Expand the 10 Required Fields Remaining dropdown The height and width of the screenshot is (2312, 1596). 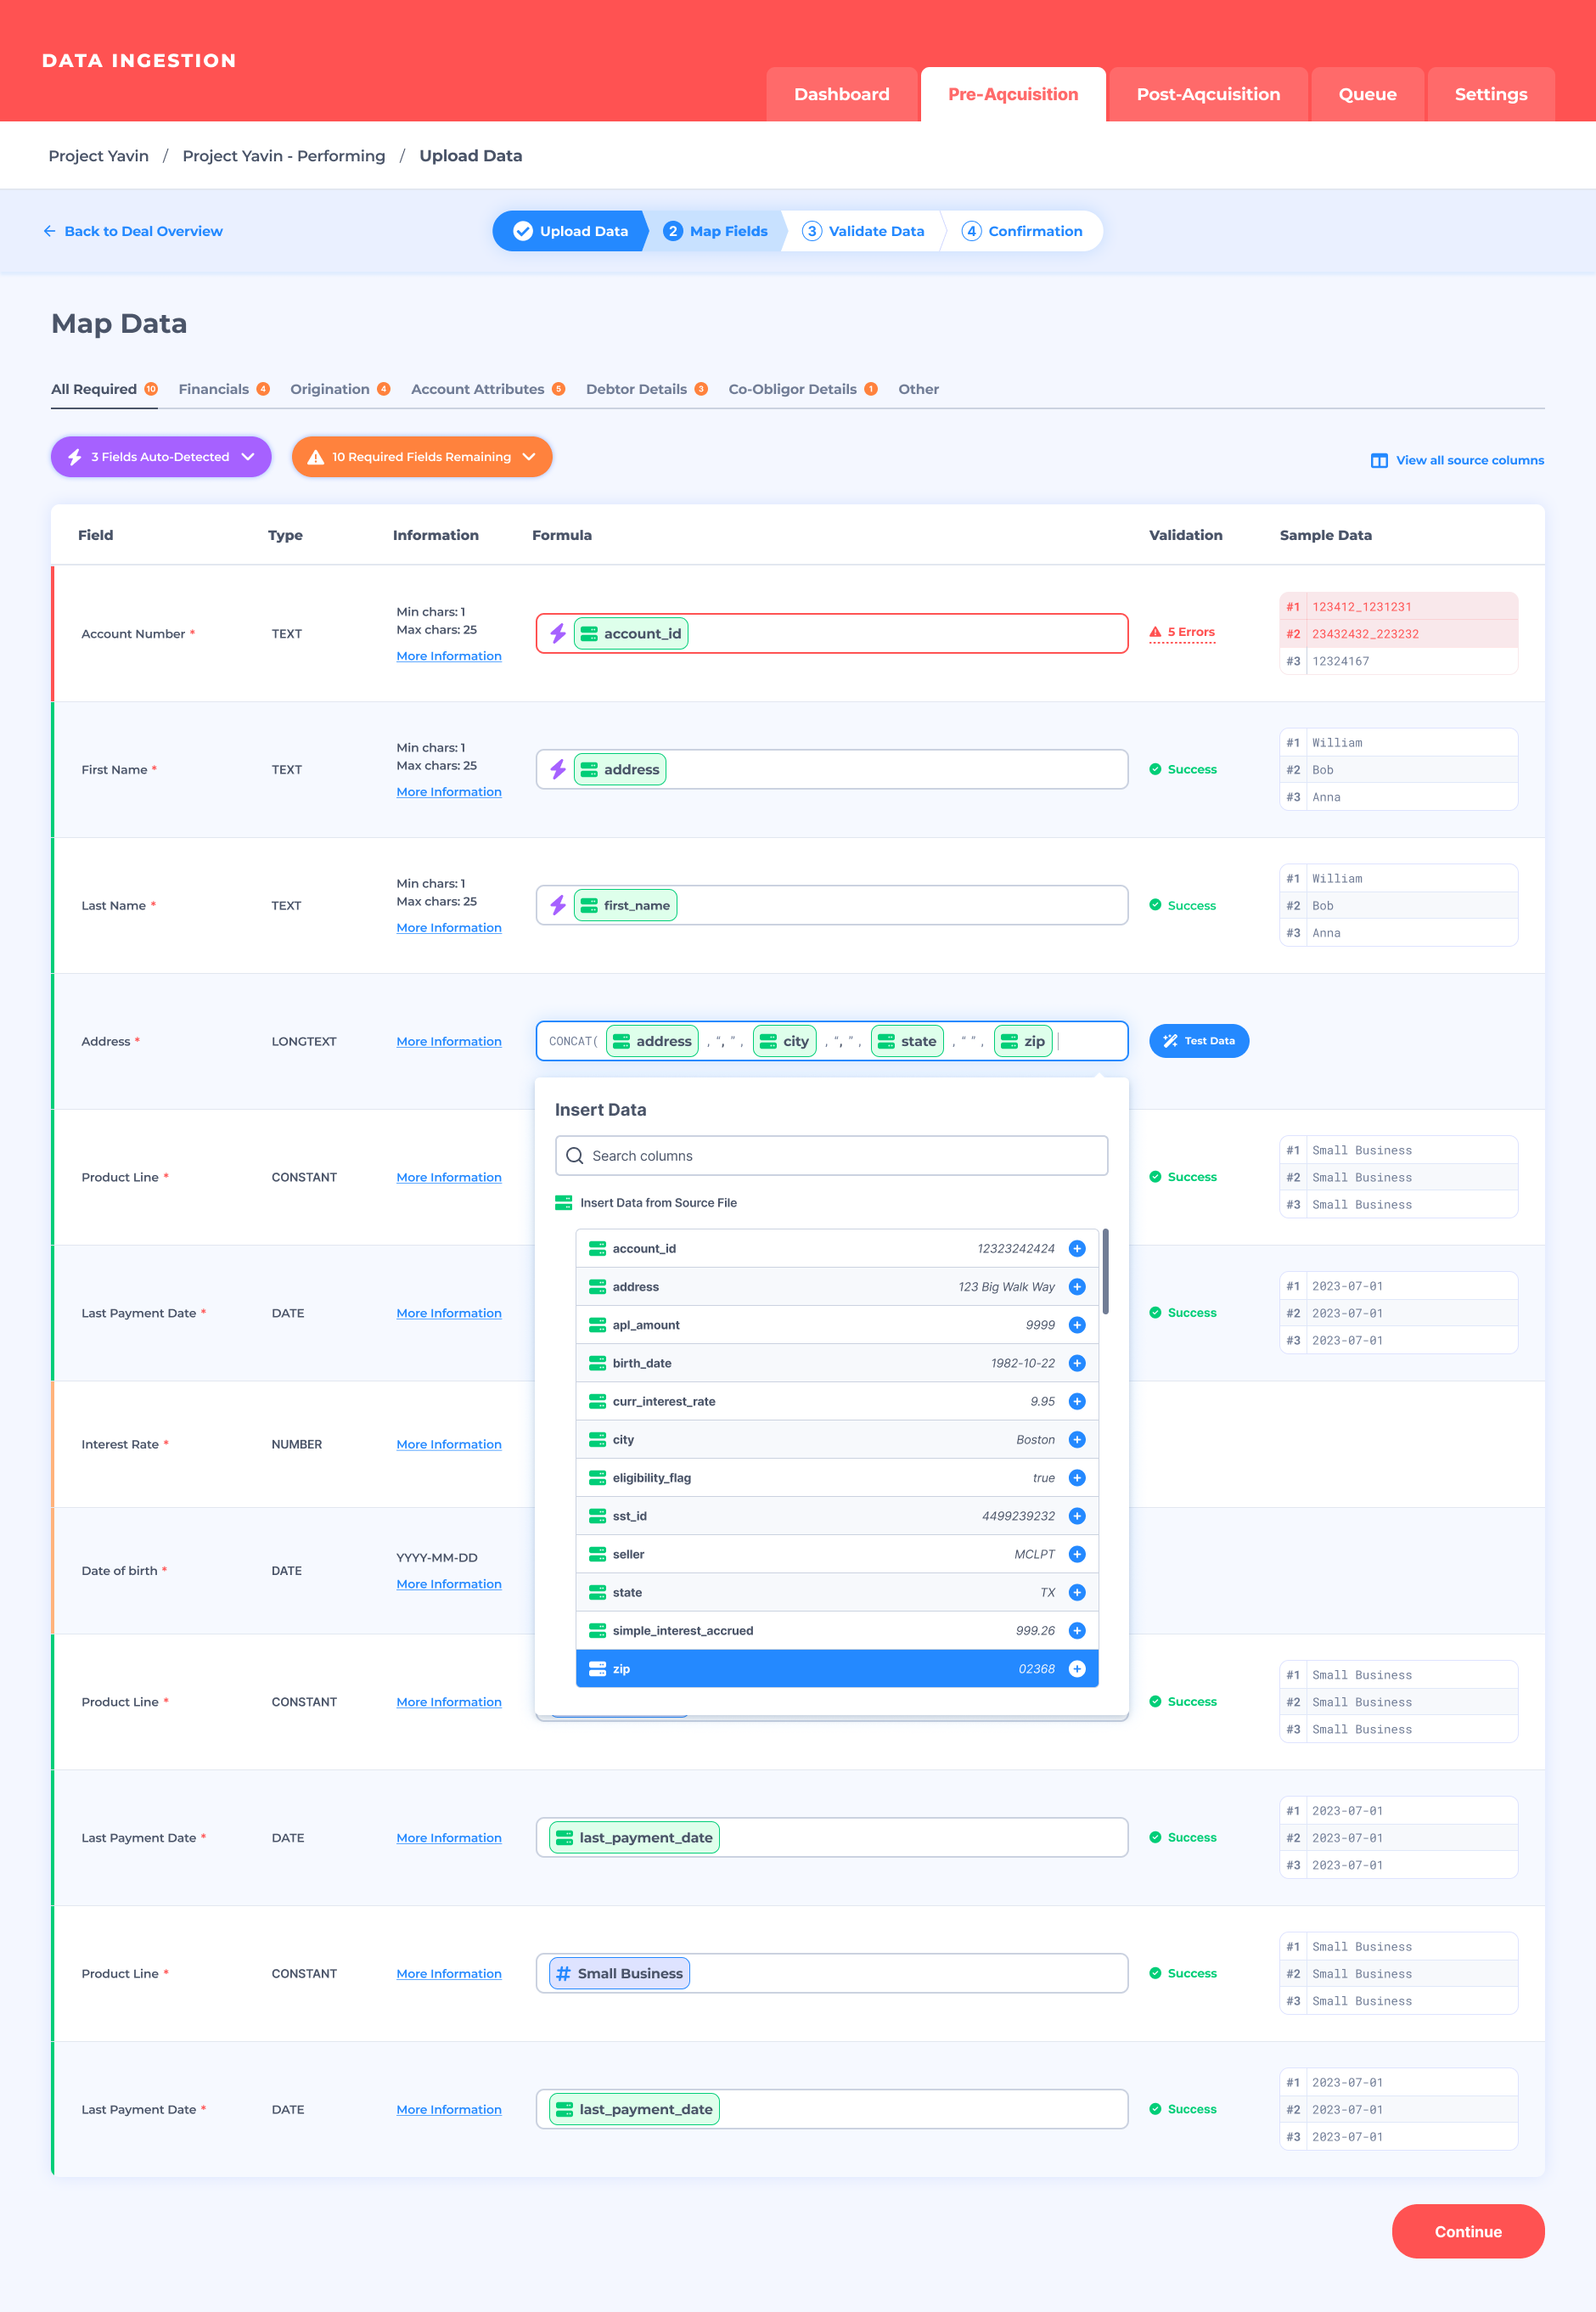pyautogui.click(x=529, y=457)
